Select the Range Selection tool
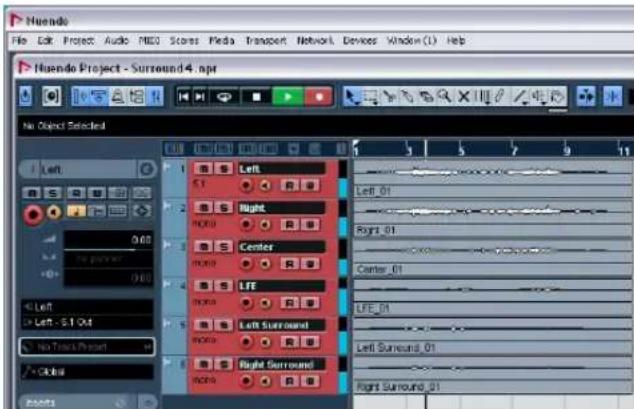 370,97
